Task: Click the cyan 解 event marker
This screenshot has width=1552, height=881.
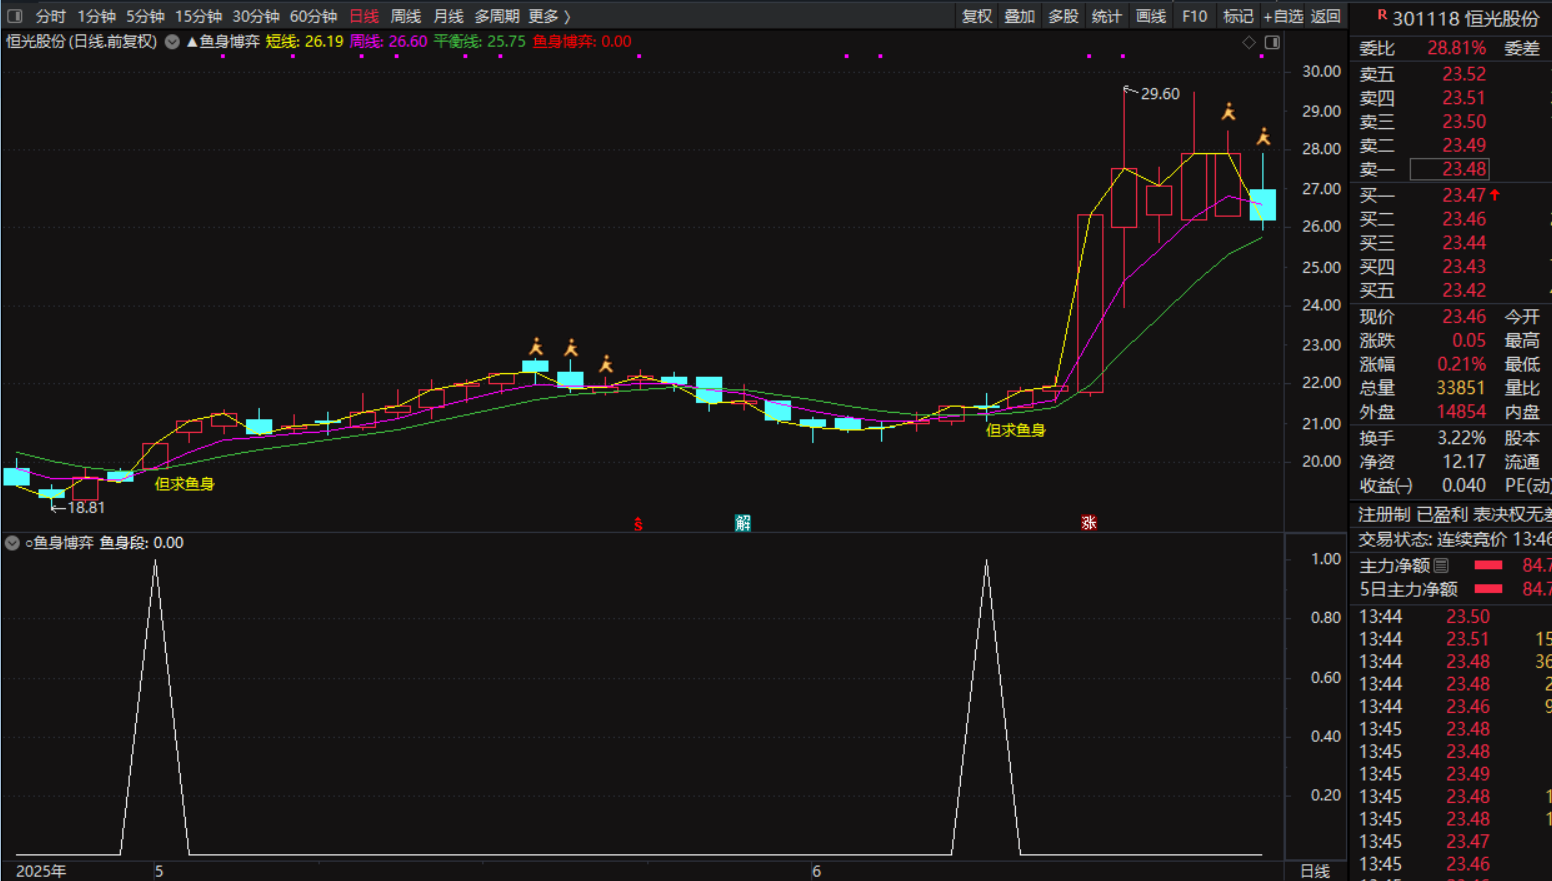Action: coord(743,522)
